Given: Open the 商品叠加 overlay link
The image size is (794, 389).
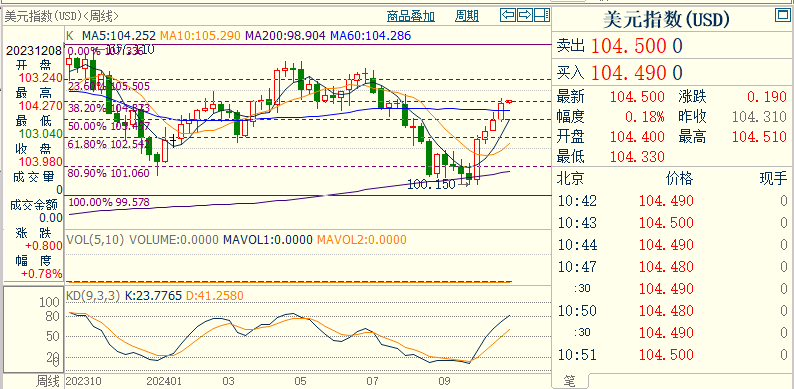Looking at the screenshot, I should tap(411, 16).
